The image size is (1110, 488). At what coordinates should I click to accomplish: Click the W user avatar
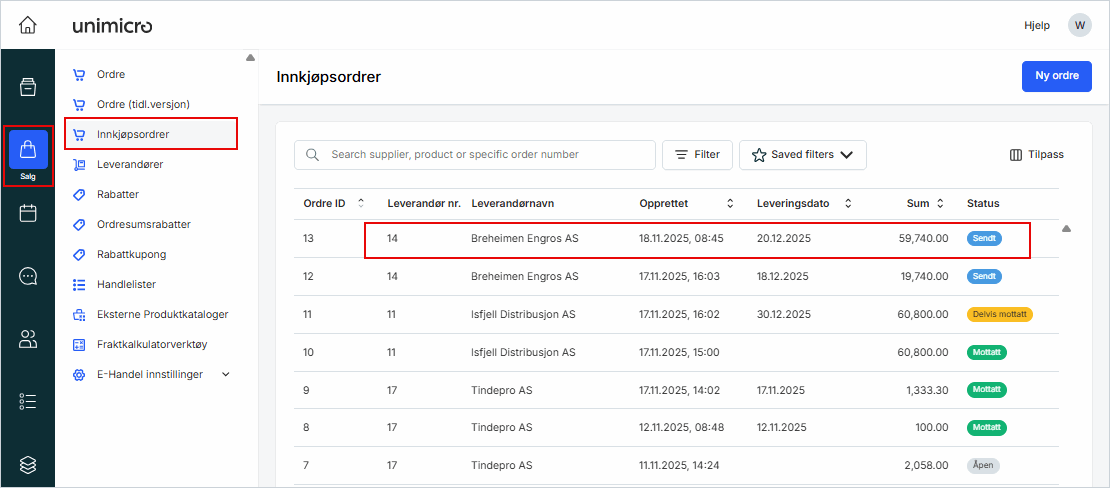(x=1079, y=25)
